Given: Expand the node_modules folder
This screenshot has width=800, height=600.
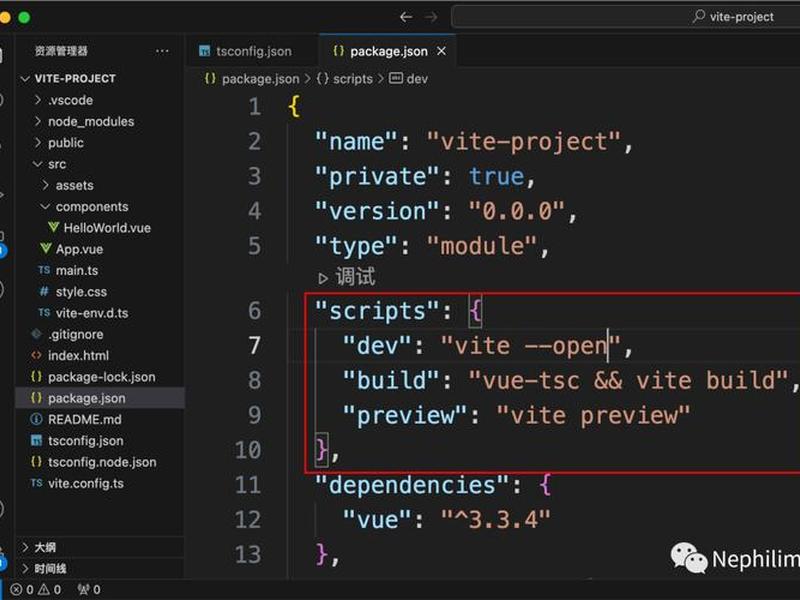Looking at the screenshot, I should [99, 121].
